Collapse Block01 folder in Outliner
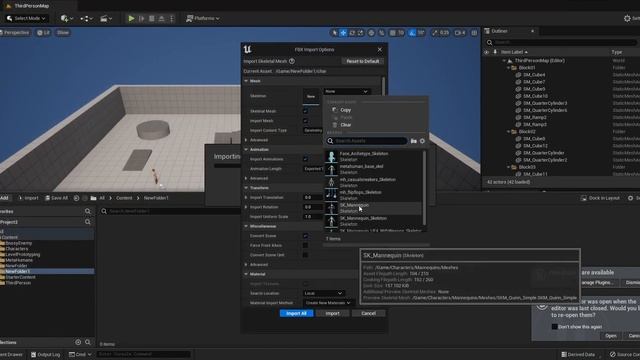Viewport: 640px width, 360px height. (509, 68)
